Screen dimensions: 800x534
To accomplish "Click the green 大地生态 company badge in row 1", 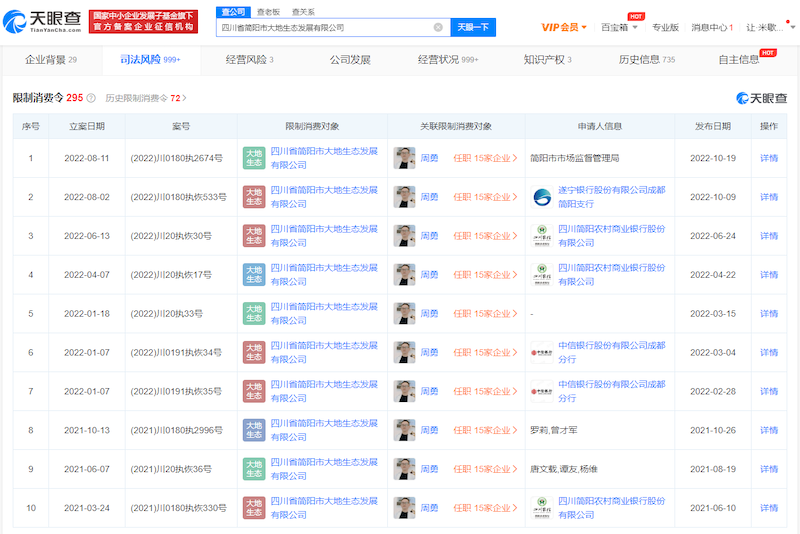I will pyautogui.click(x=254, y=158).
